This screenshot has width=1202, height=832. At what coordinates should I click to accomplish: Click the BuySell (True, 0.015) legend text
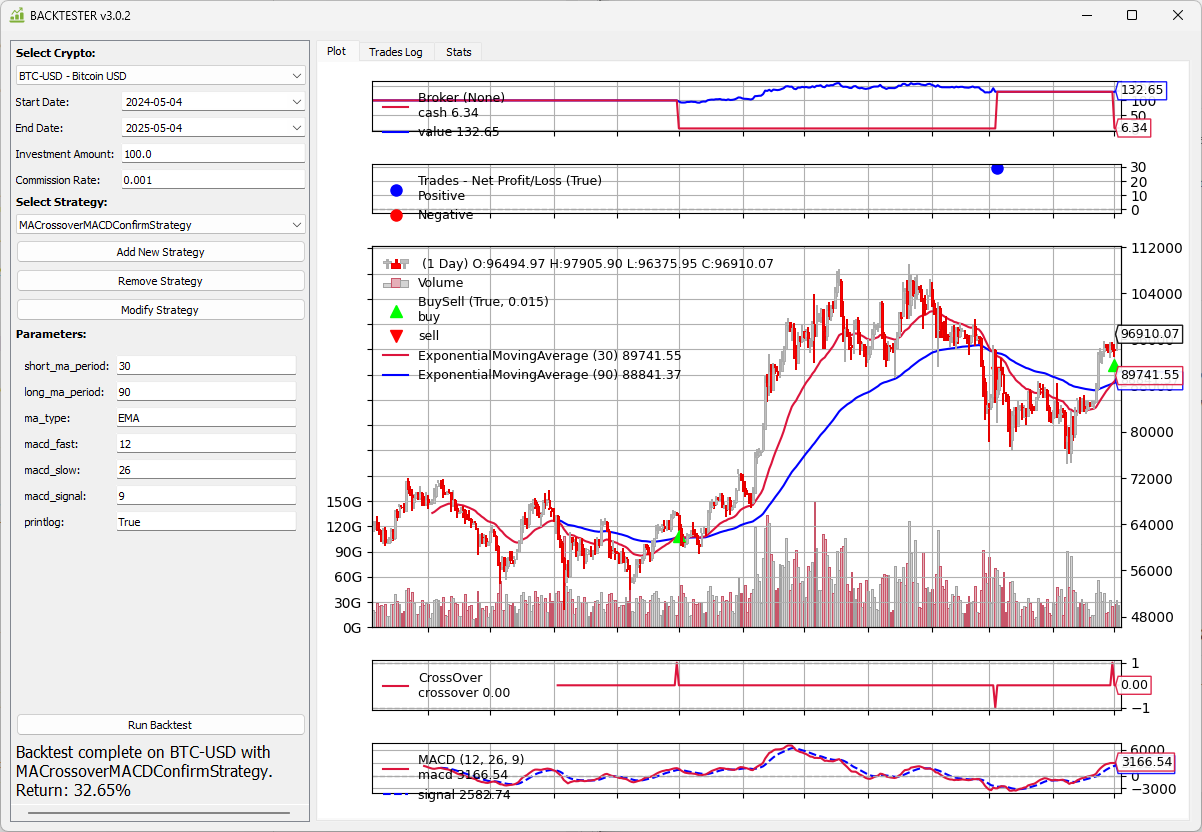point(483,301)
